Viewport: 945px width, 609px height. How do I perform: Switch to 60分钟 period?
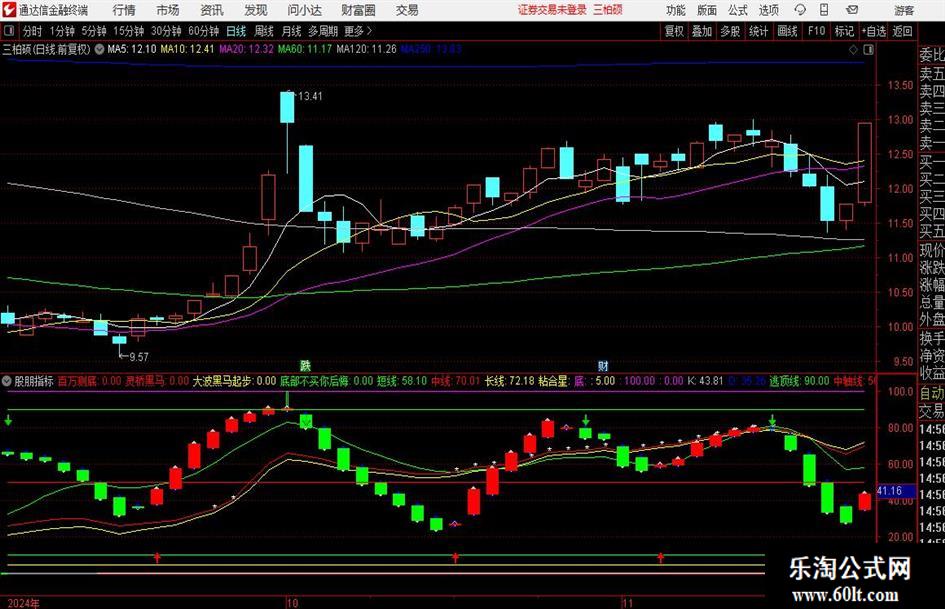[204, 31]
